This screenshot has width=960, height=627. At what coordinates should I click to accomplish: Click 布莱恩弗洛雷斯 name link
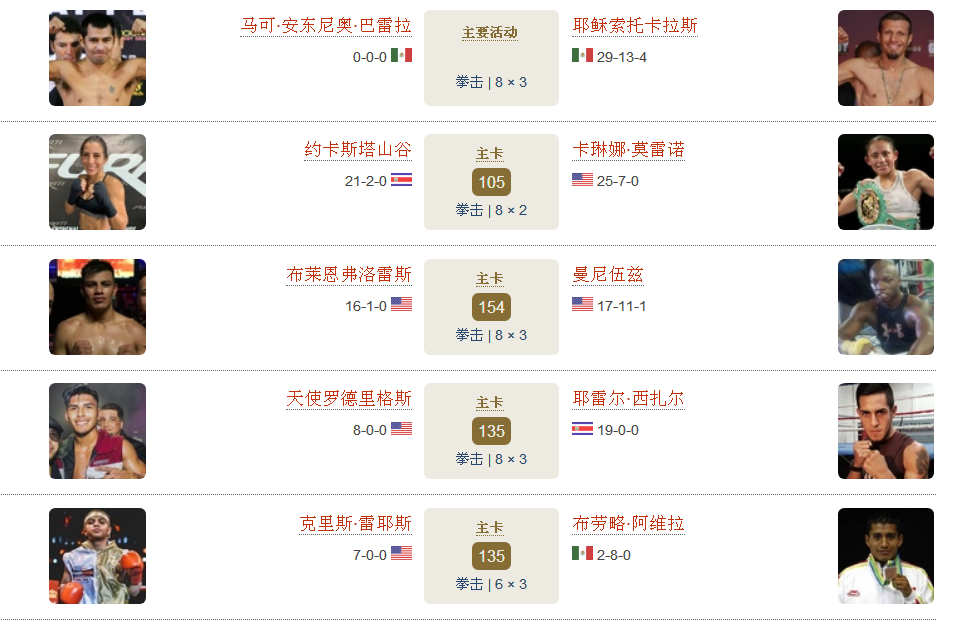coord(349,275)
